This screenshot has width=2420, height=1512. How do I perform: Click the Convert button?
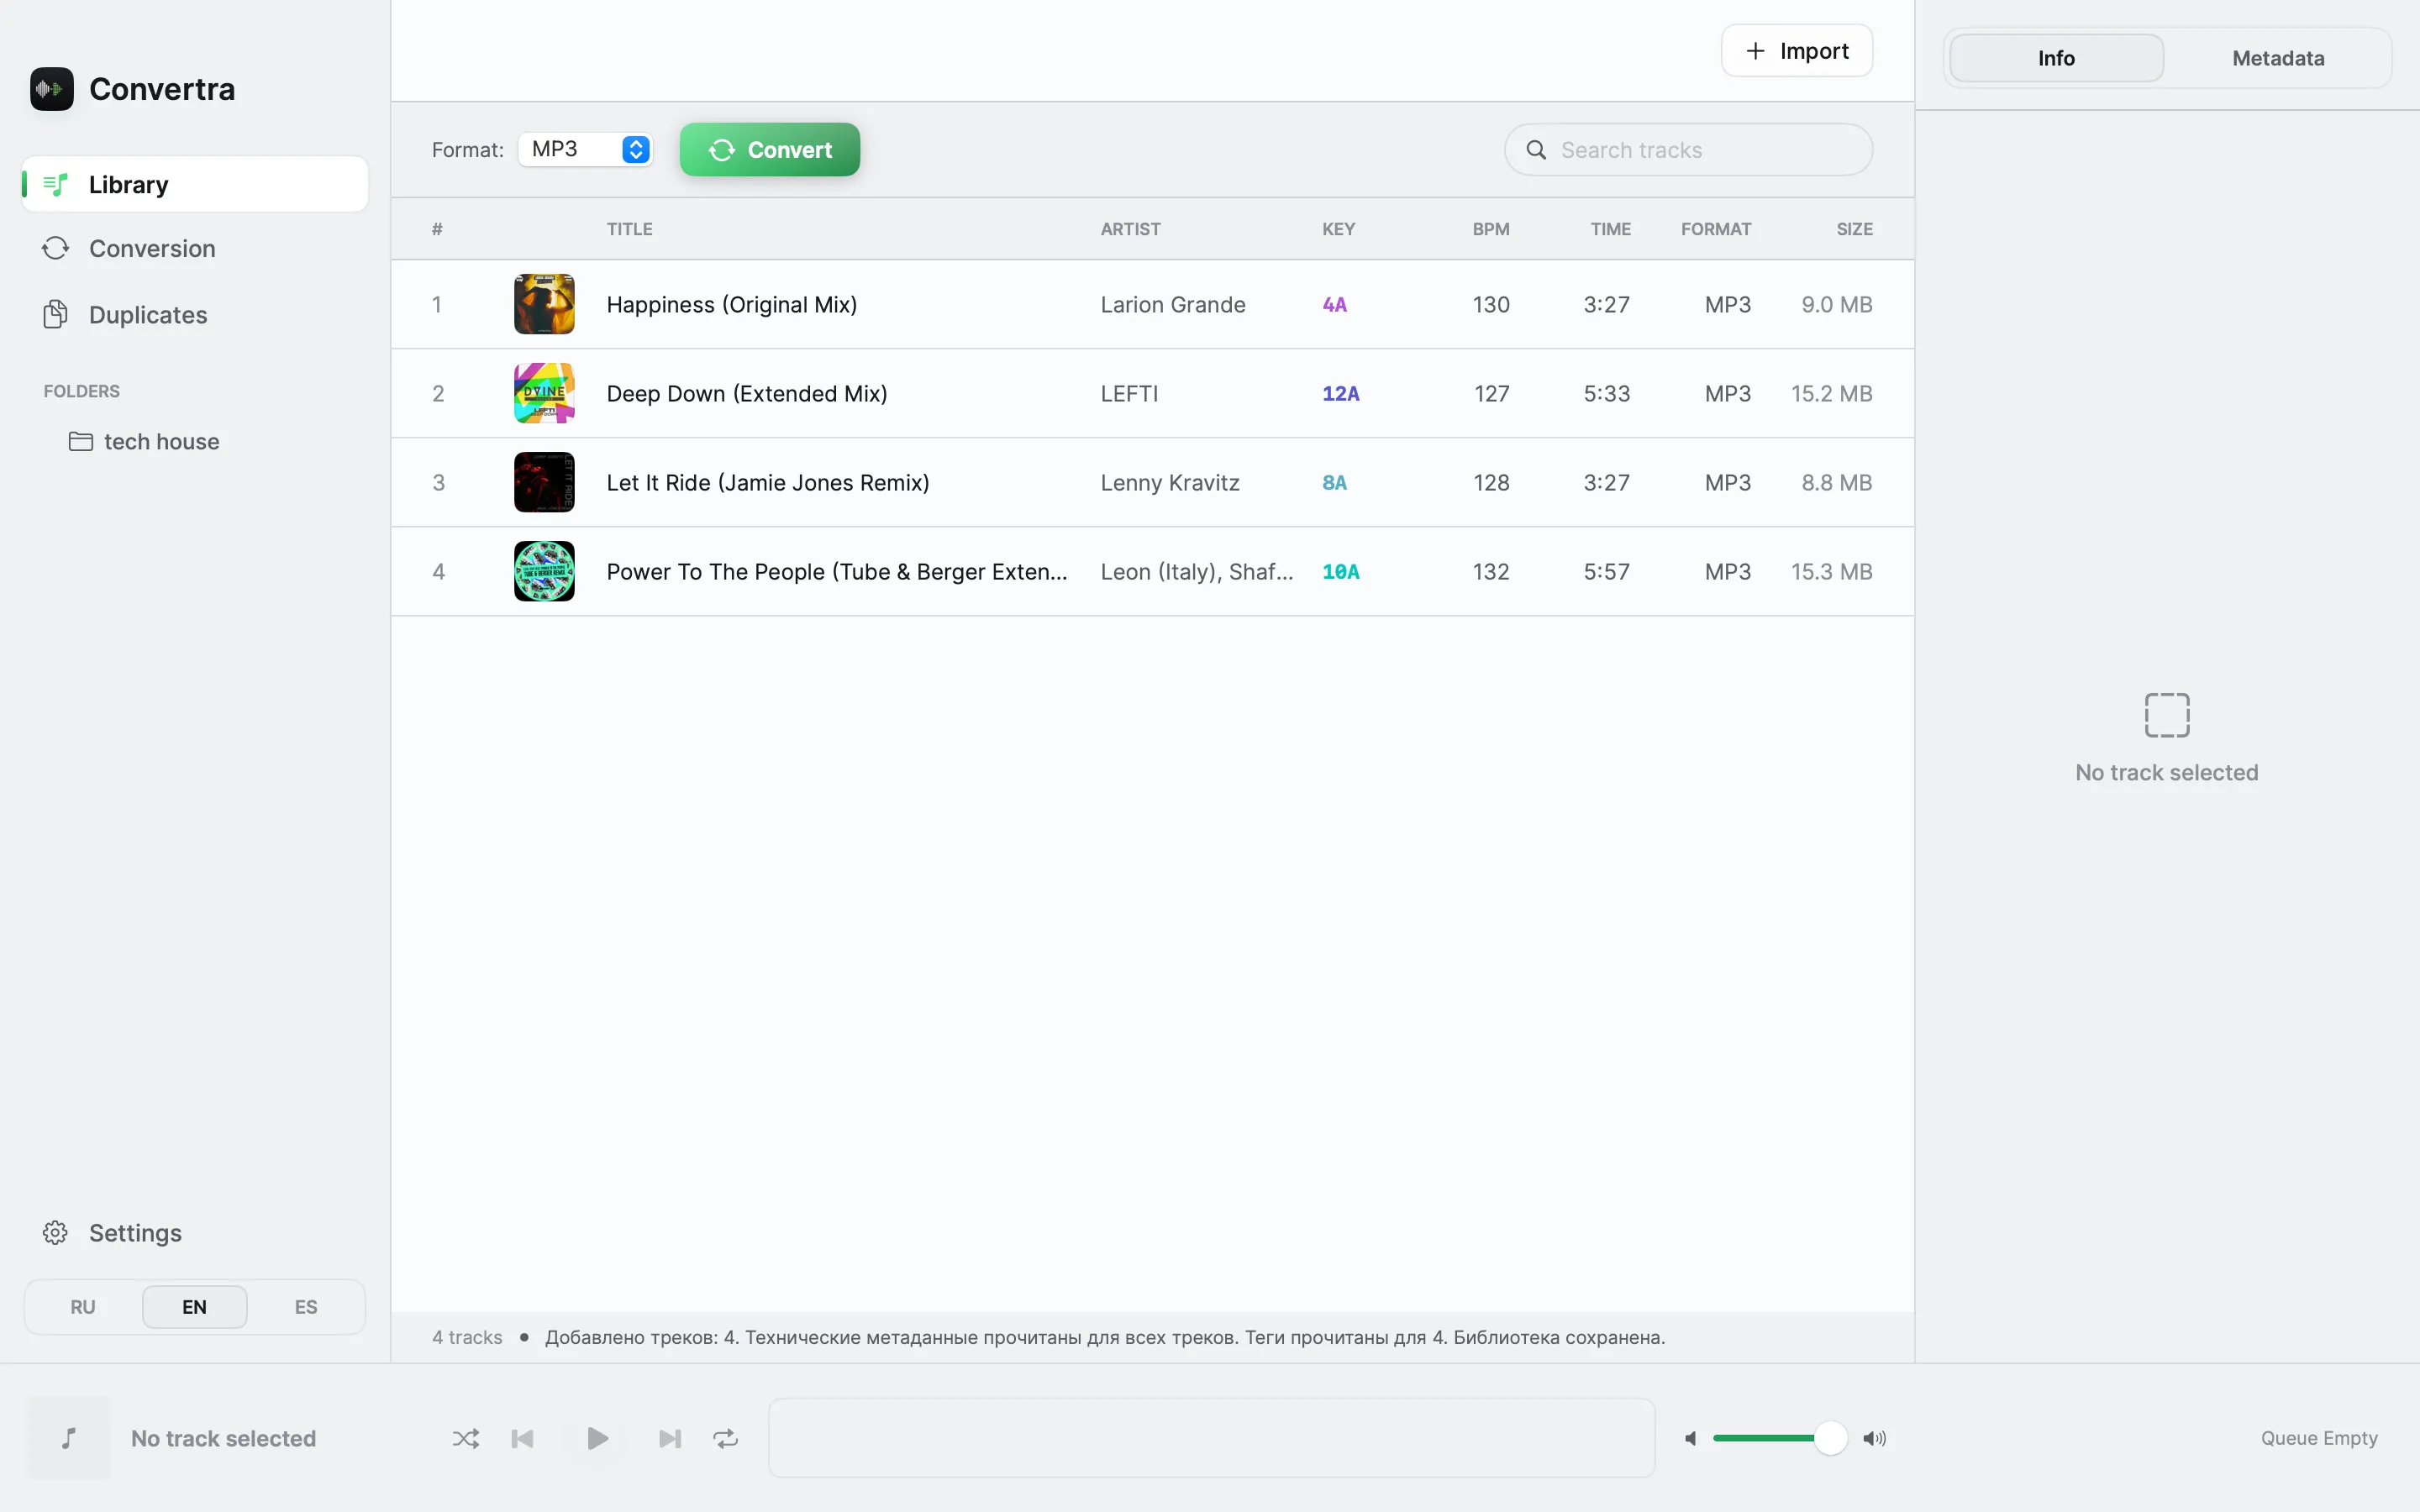tap(770, 150)
